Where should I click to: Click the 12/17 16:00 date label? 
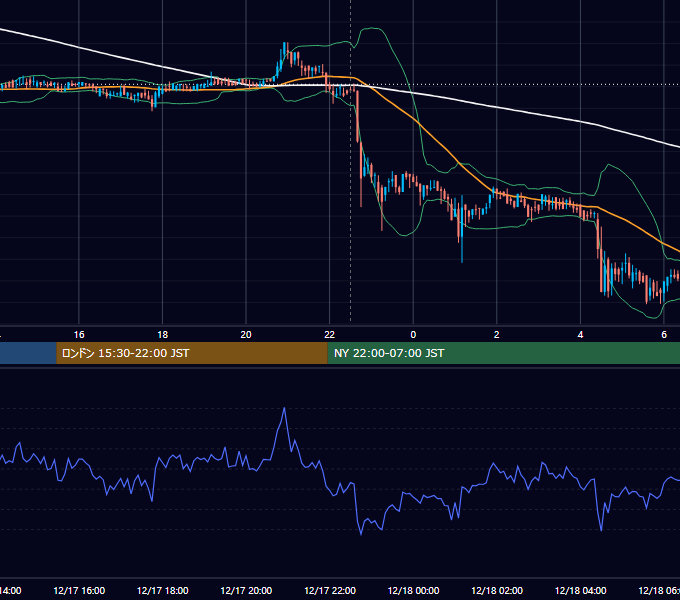click(x=79, y=591)
